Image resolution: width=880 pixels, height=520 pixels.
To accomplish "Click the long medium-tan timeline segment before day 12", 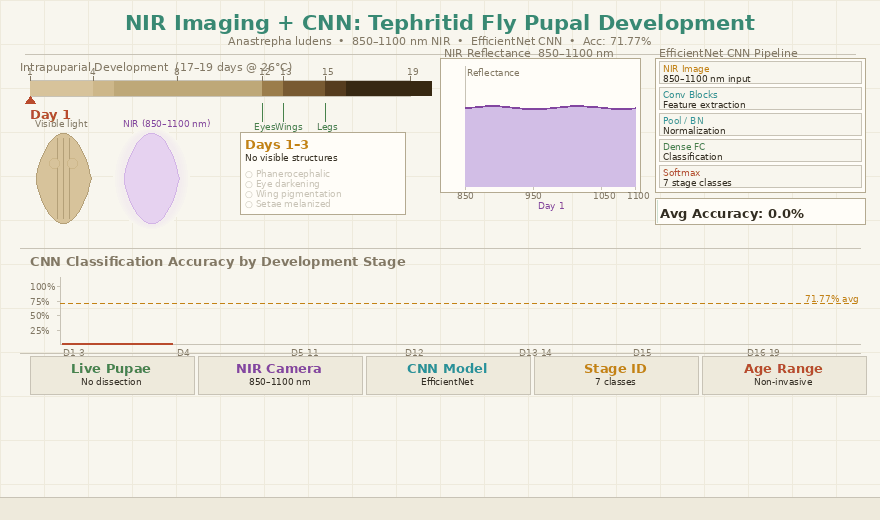I will click(x=188, y=89).
